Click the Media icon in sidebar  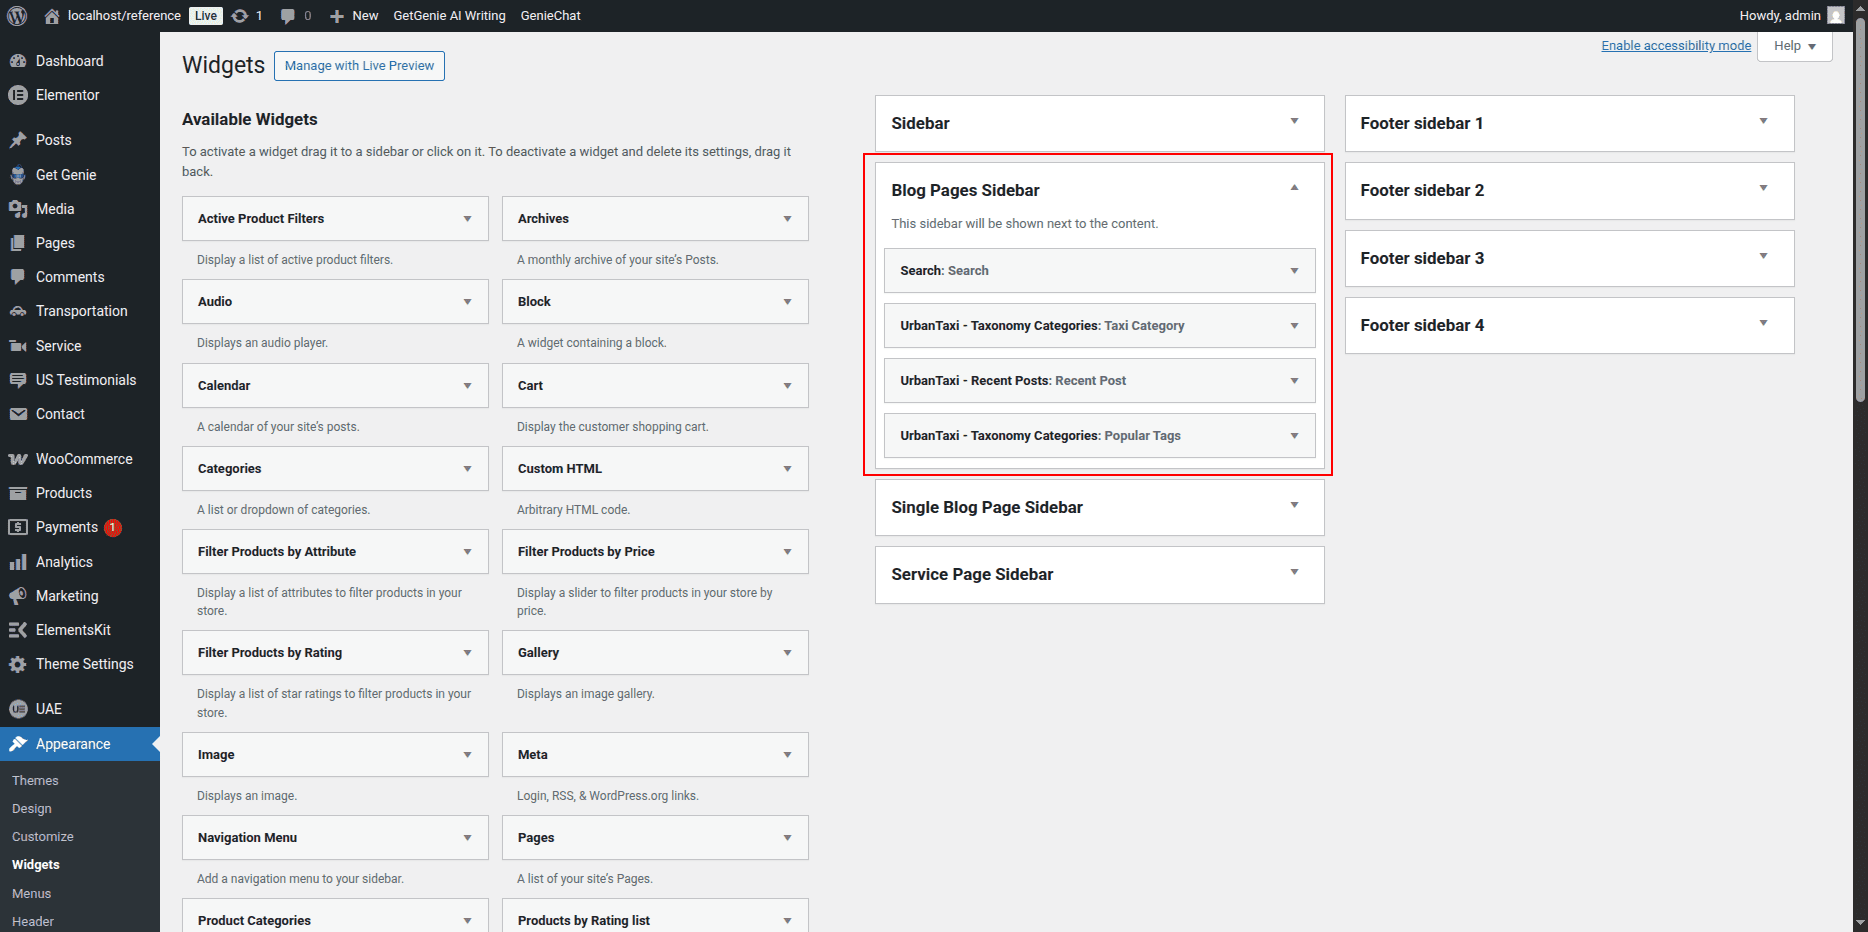(18, 209)
